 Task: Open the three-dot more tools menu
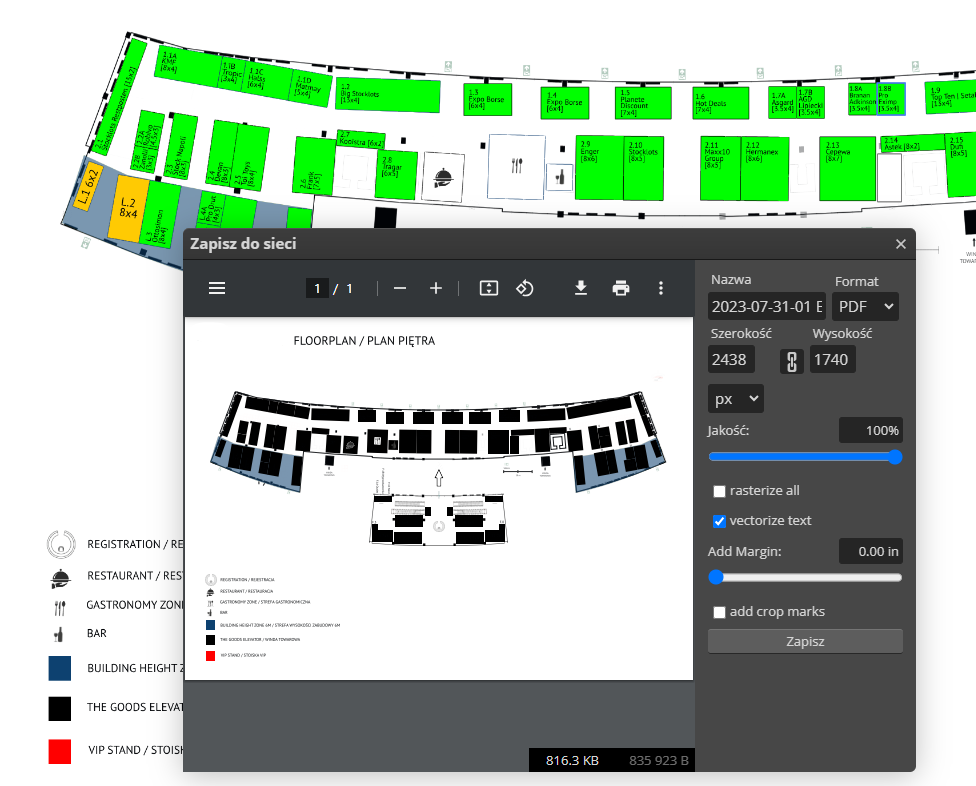(x=660, y=288)
